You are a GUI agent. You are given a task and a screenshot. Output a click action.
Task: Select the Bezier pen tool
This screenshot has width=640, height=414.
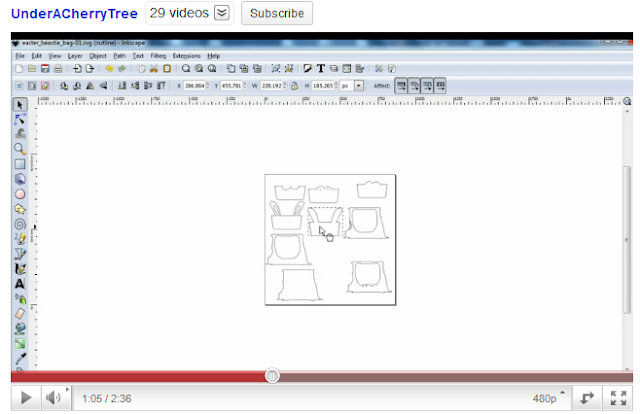click(x=20, y=254)
